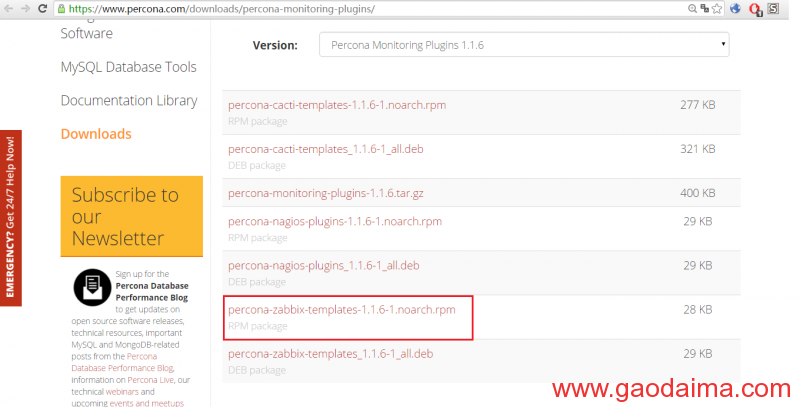The height and width of the screenshot is (407, 800).
Task: Click the 277 KB size value
Action: (x=697, y=105)
